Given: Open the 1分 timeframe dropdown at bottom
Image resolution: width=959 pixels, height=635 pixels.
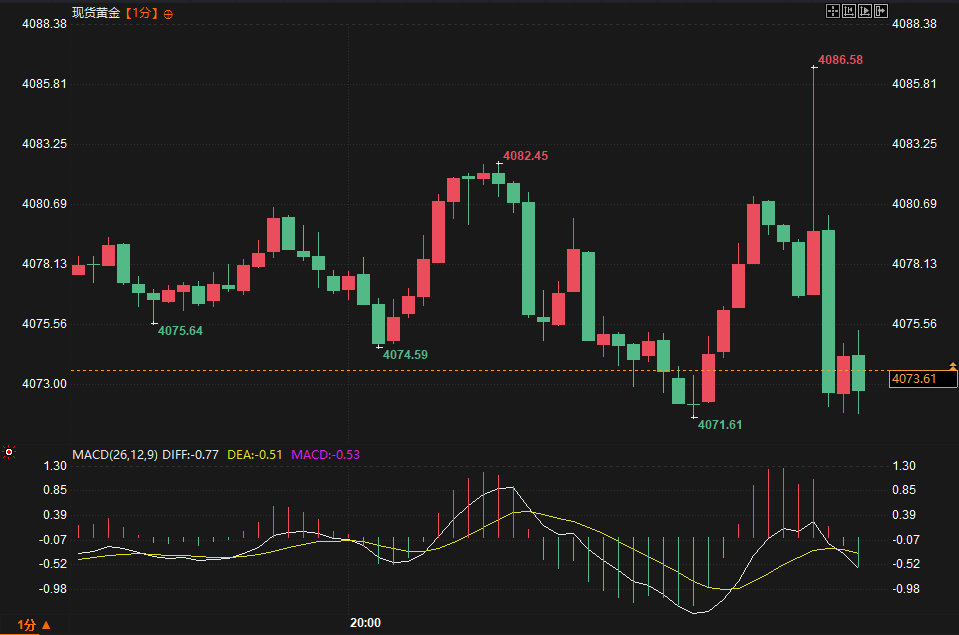Looking at the screenshot, I should (x=34, y=625).
